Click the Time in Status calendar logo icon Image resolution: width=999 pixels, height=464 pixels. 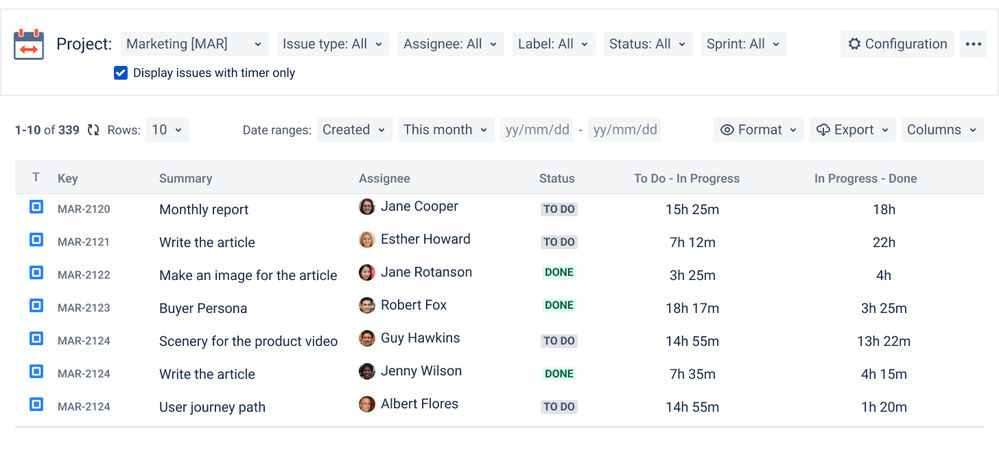(x=29, y=44)
